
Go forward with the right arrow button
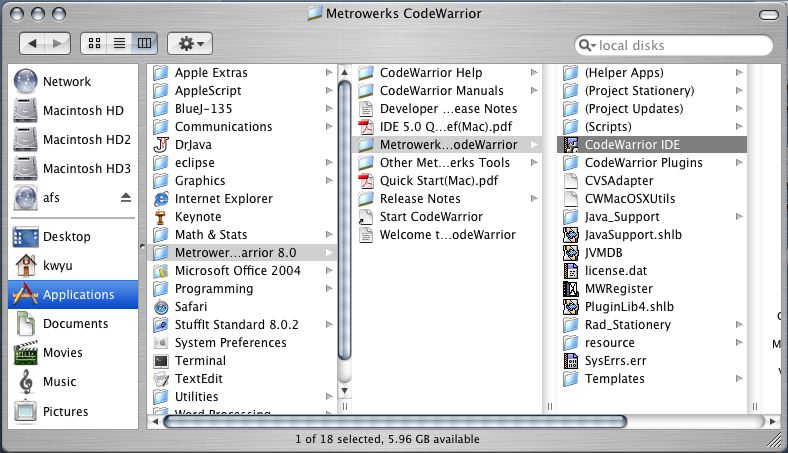point(57,44)
